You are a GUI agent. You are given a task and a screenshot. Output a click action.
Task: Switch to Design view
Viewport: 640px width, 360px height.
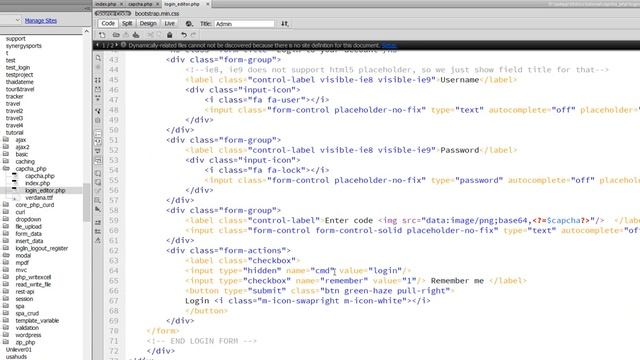pyautogui.click(x=148, y=24)
